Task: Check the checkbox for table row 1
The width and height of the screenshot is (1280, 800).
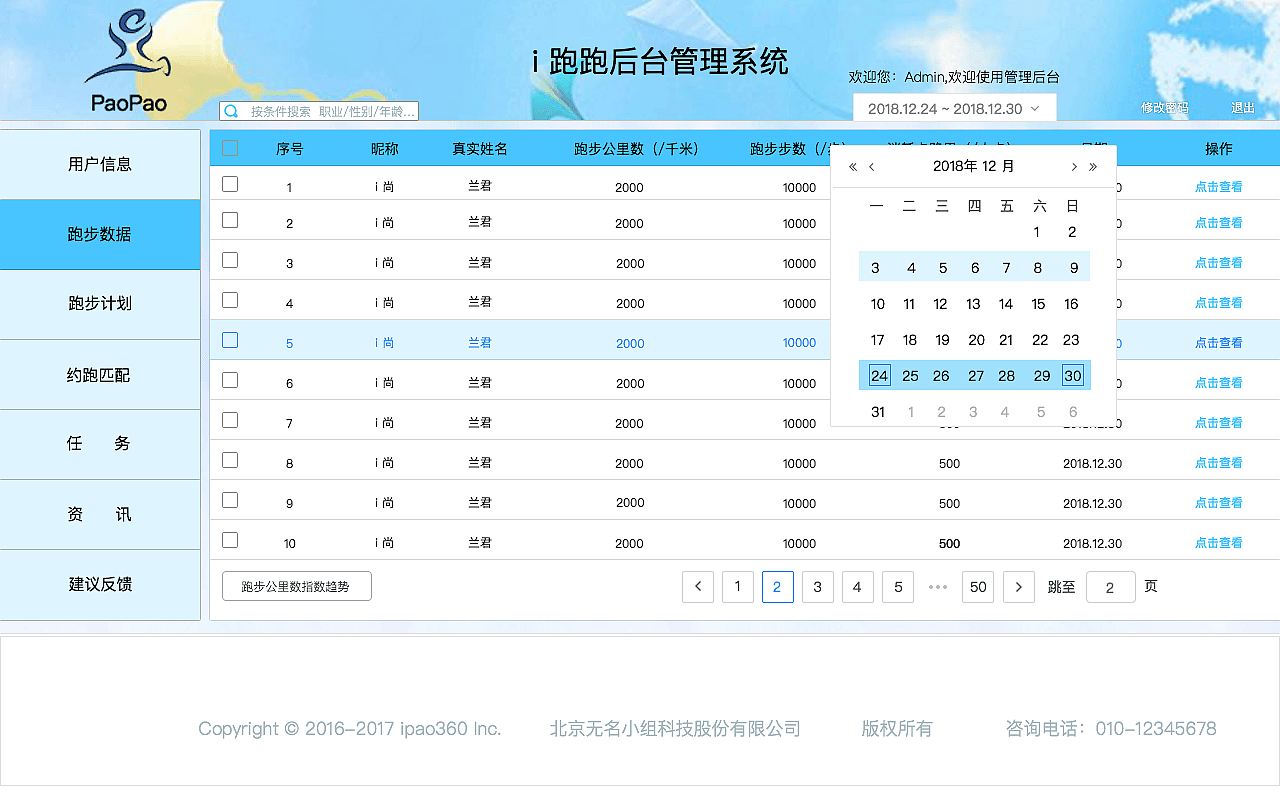Action: coord(230,183)
